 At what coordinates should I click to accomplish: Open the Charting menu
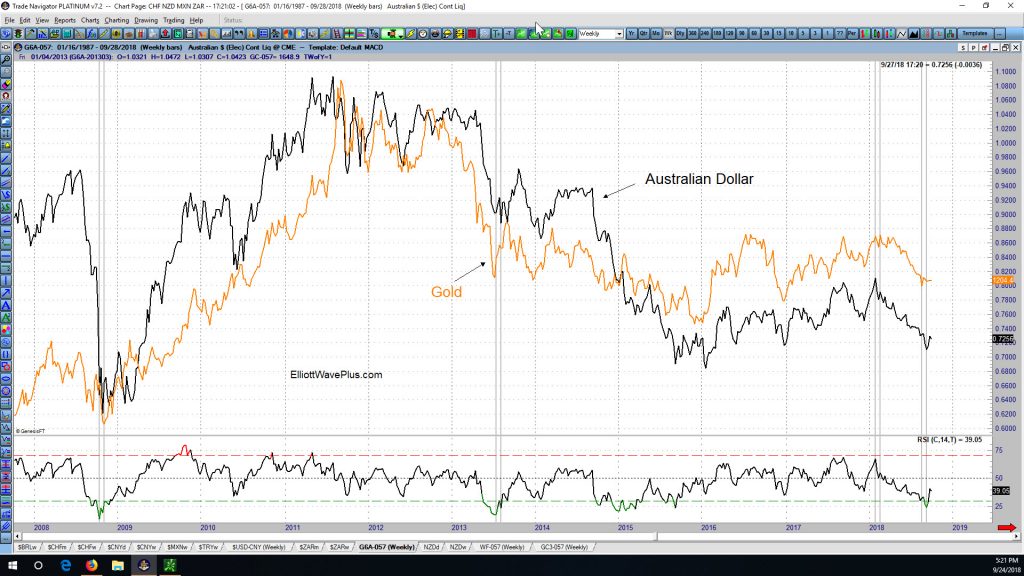pyautogui.click(x=117, y=20)
